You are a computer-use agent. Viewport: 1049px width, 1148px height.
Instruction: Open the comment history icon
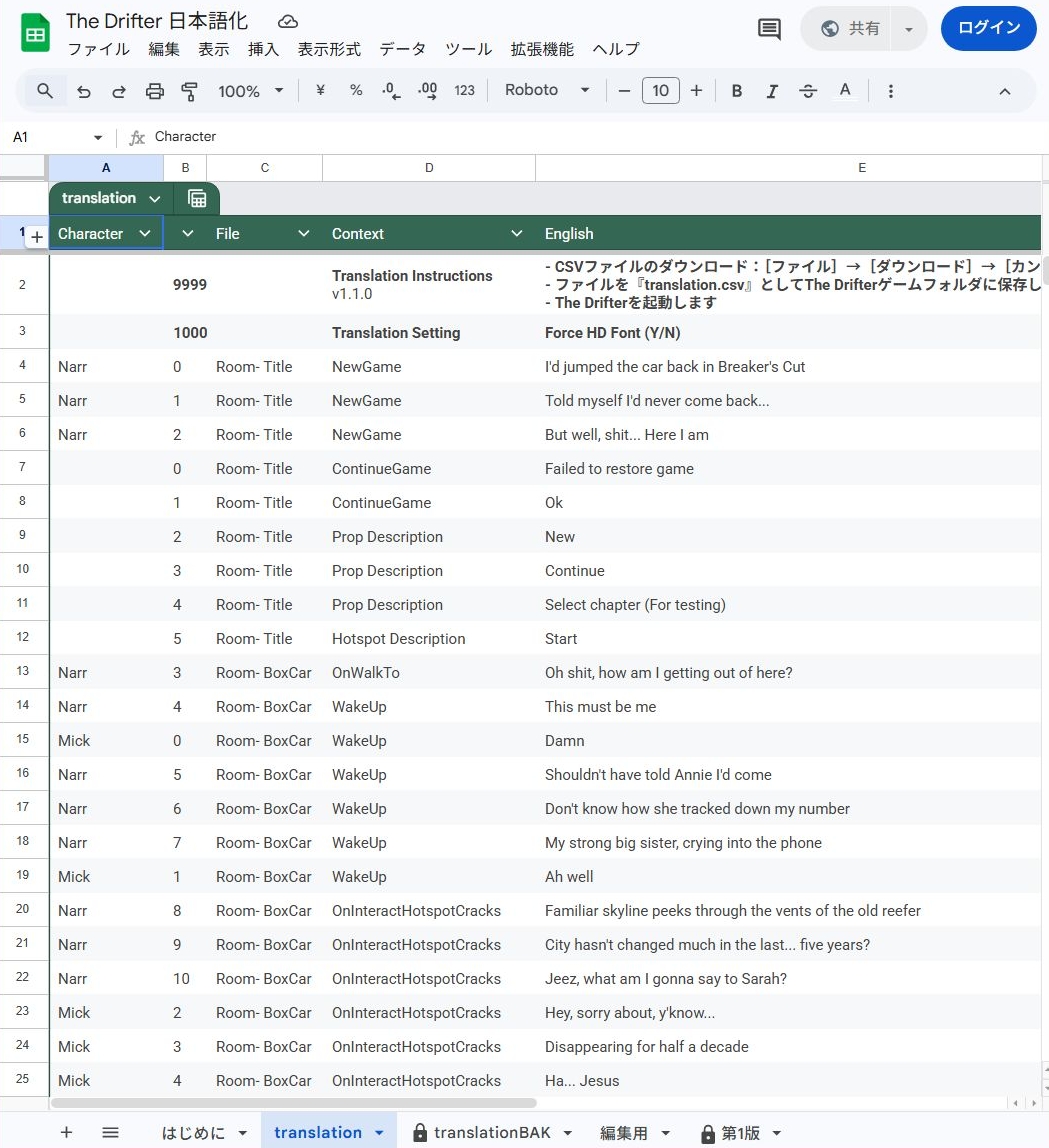pyautogui.click(x=769, y=29)
